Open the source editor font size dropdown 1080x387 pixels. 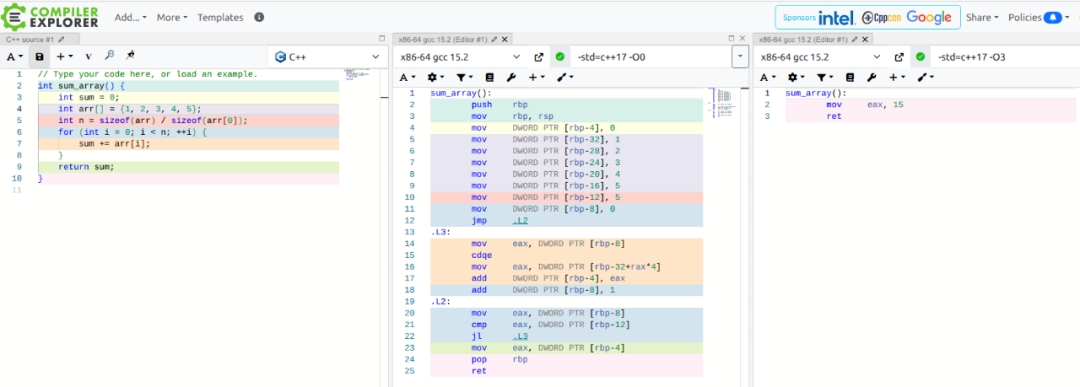click(x=15, y=56)
